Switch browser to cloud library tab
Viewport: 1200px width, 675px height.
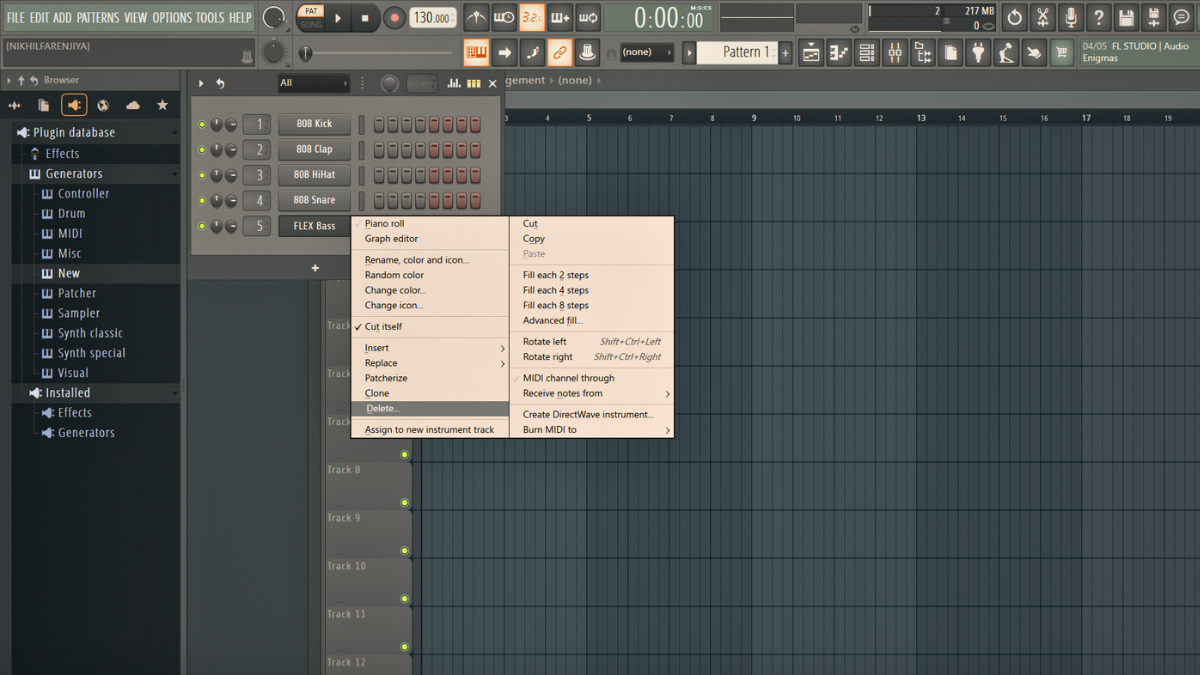(132, 105)
